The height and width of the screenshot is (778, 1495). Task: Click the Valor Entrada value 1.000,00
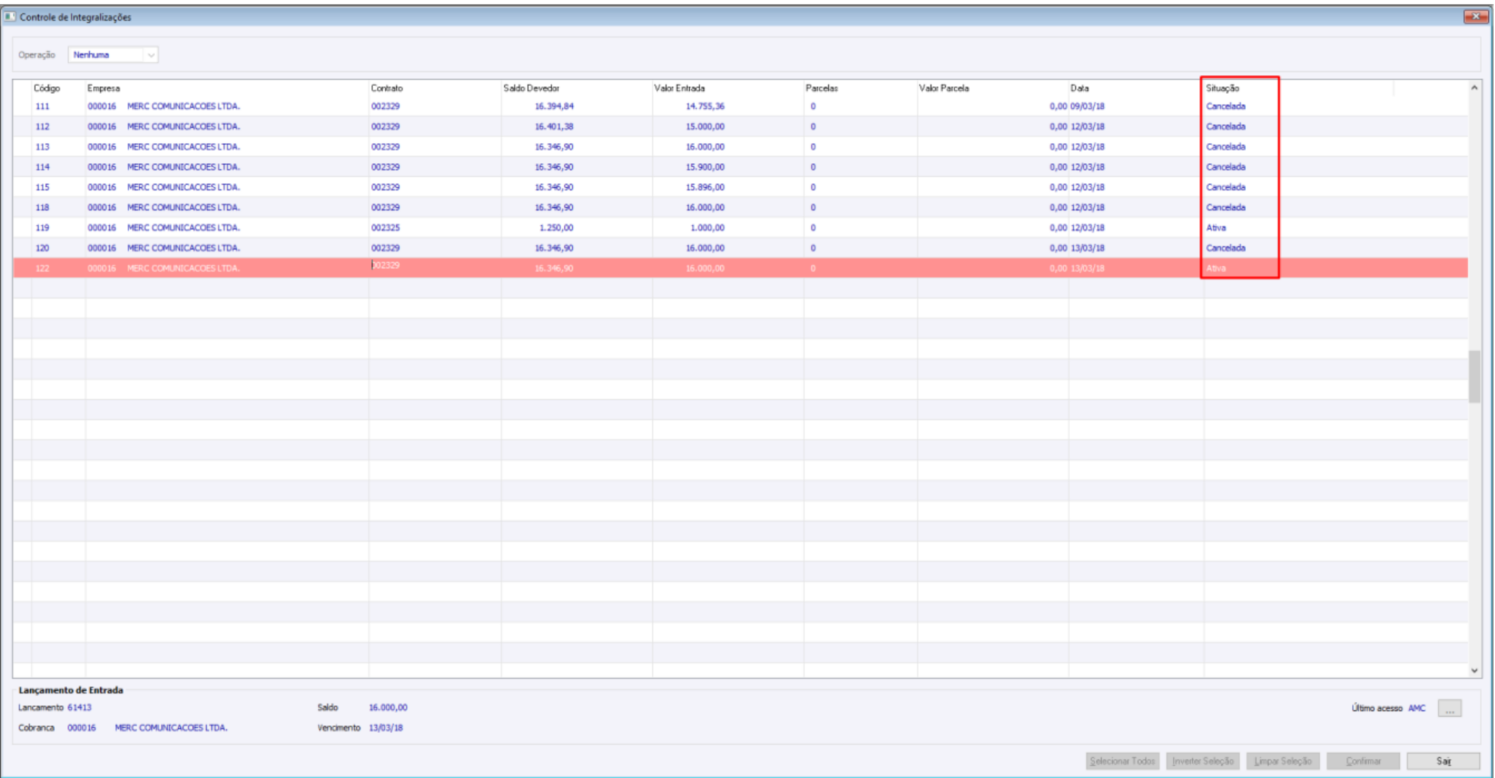(708, 228)
